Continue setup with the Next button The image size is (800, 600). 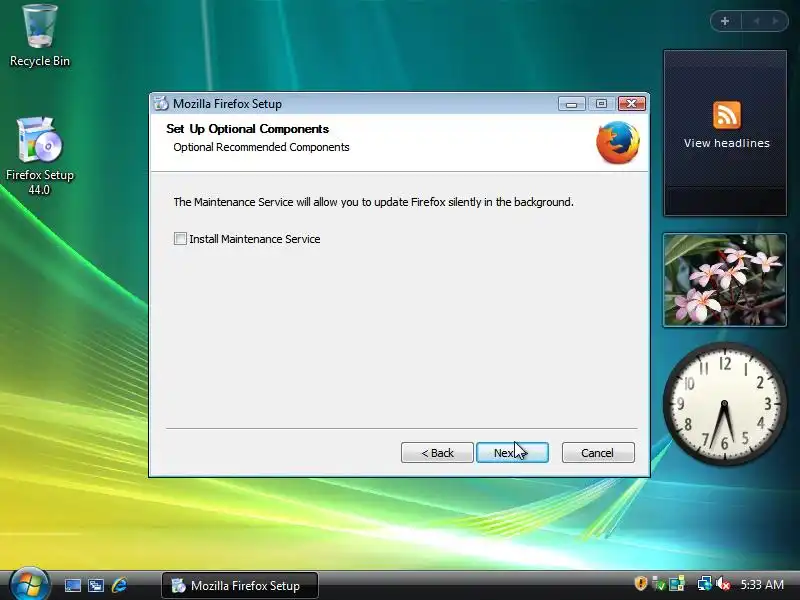pyautogui.click(x=512, y=453)
